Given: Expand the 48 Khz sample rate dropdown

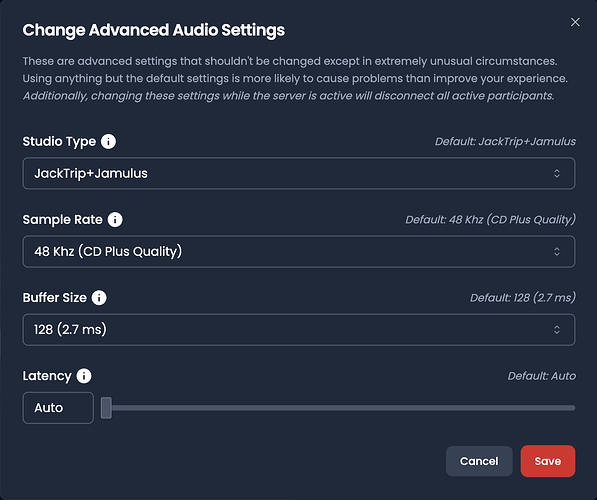Looking at the screenshot, I should tap(299, 251).
